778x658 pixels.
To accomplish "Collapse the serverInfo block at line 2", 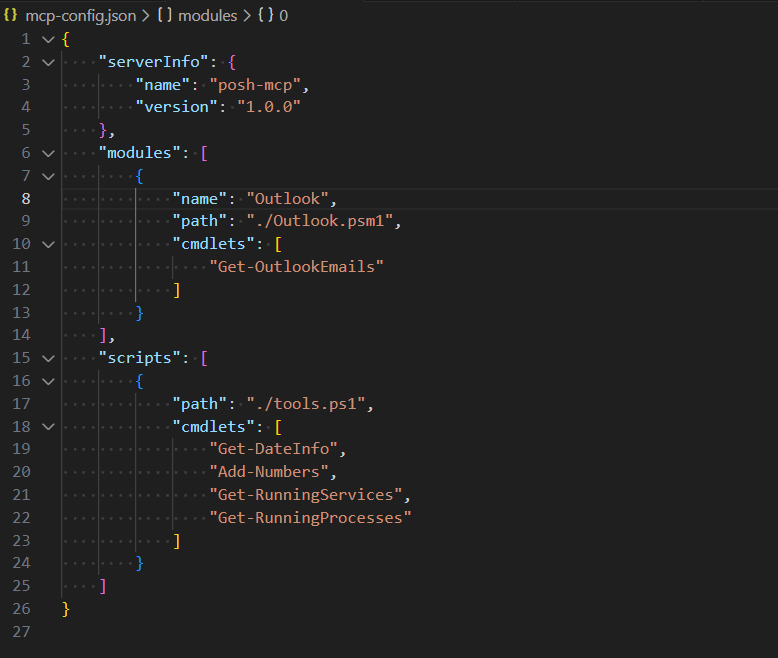I will click(48, 62).
